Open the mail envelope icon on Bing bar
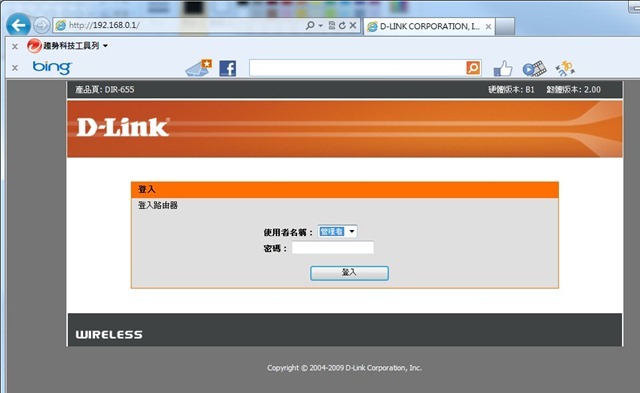This screenshot has width=640, height=393. tap(199, 68)
